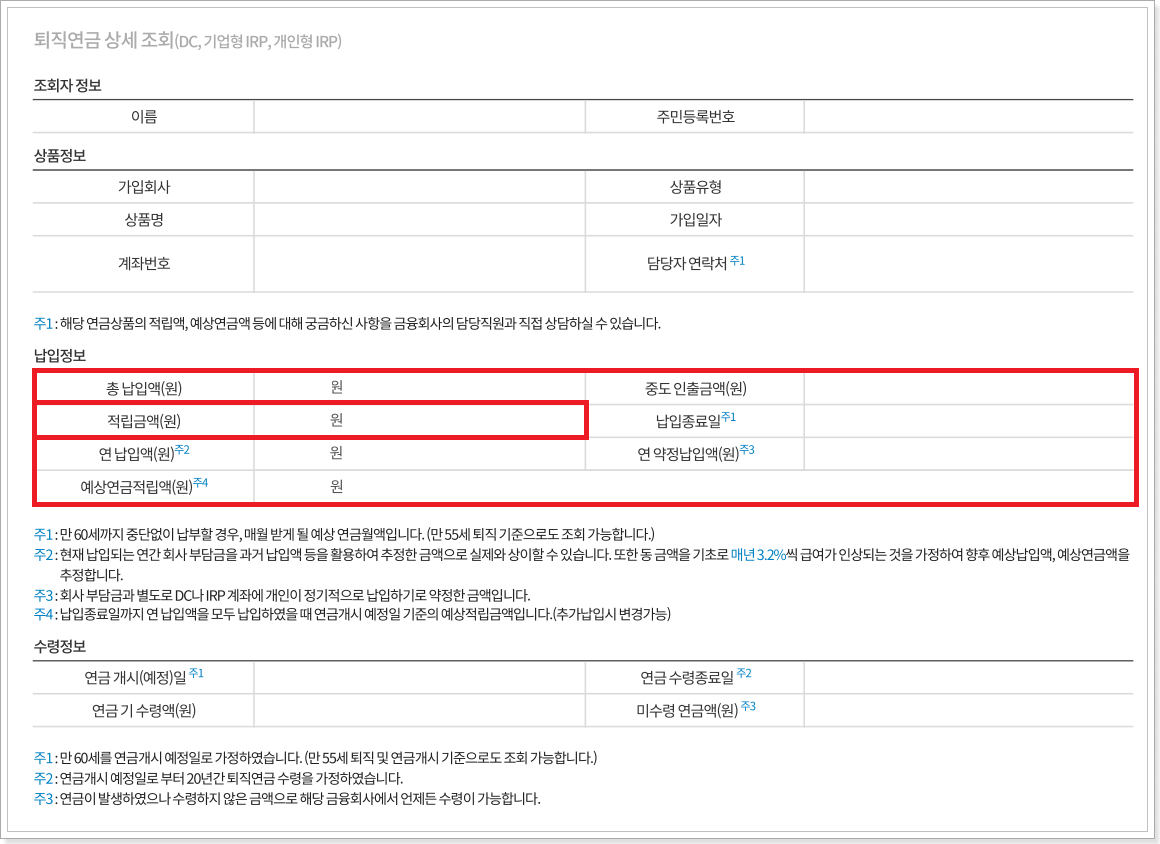Select the '수령정보' section heading
This screenshot has height=844, width=1160.
tap(60, 646)
